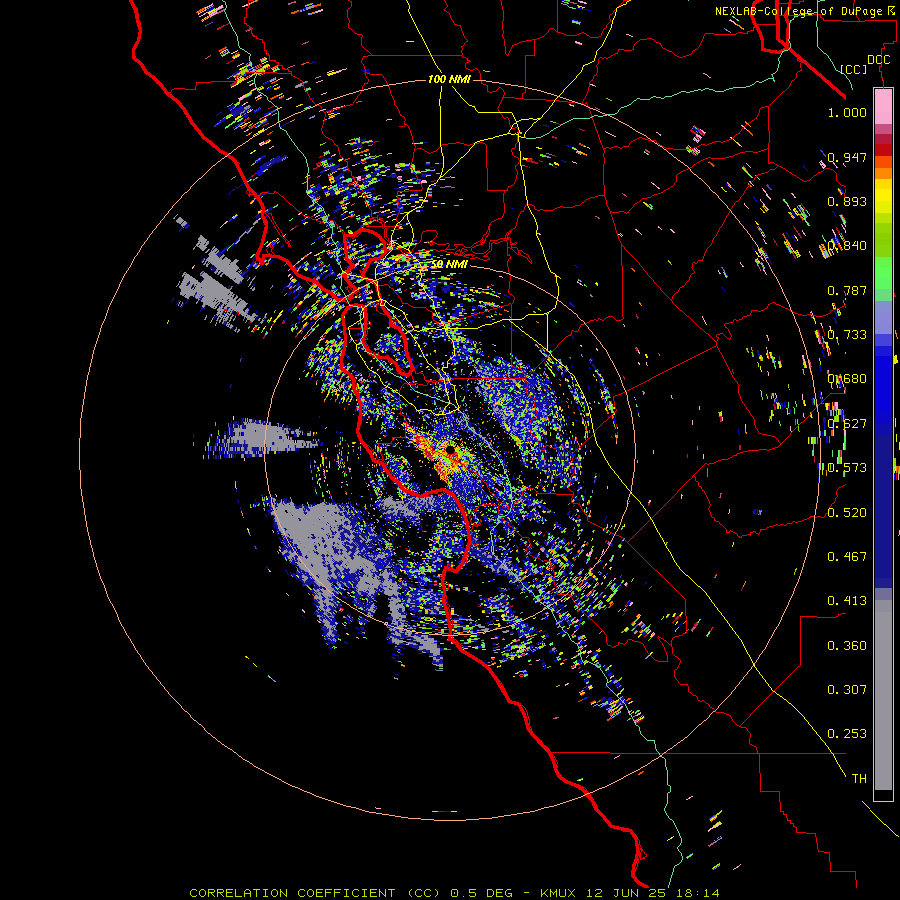Click the 0.573 legend value
Viewport: 900px width, 900px height.
pos(847,467)
